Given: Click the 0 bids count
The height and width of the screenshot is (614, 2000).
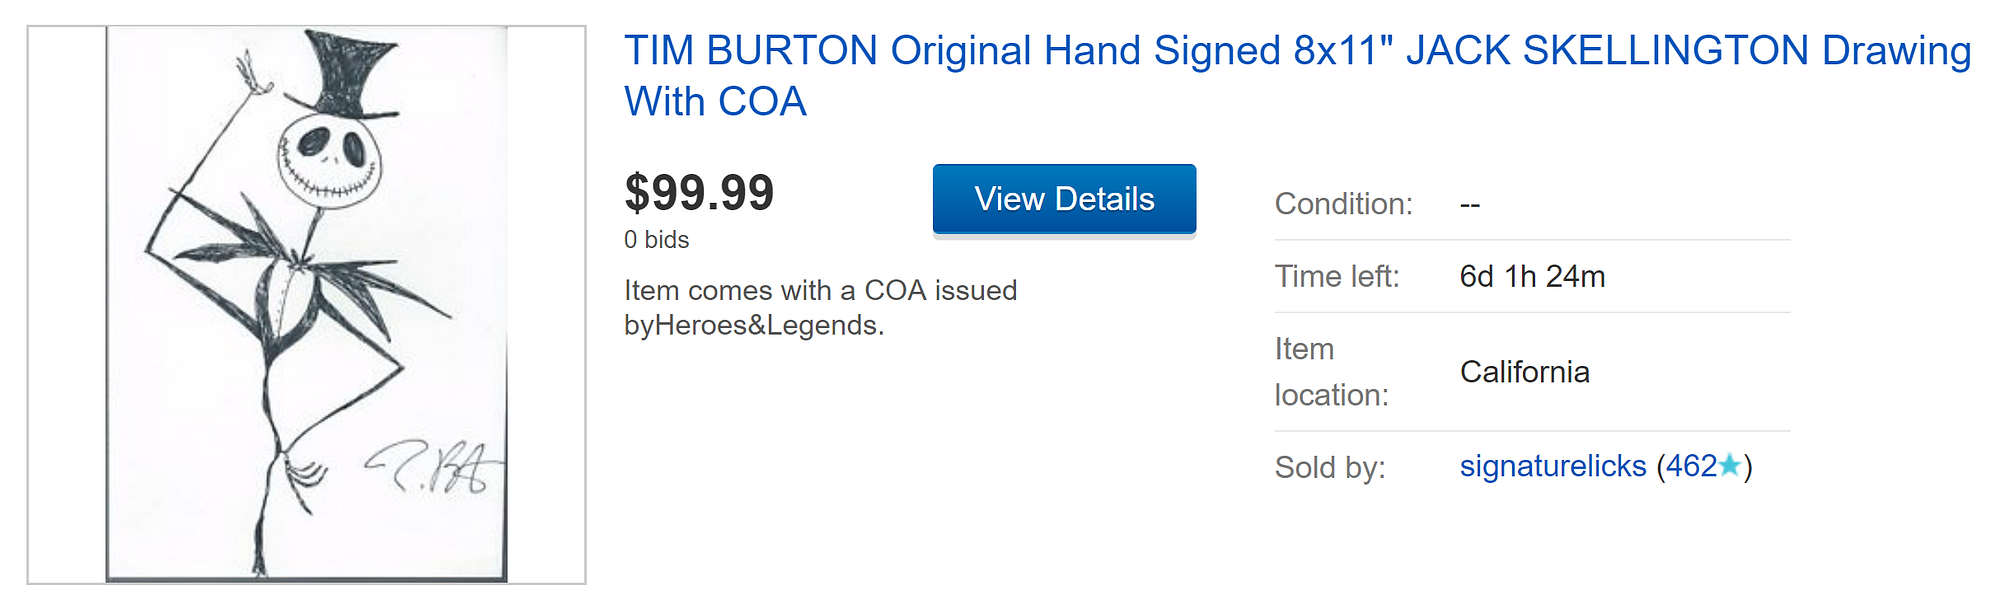Looking at the screenshot, I should click(656, 240).
